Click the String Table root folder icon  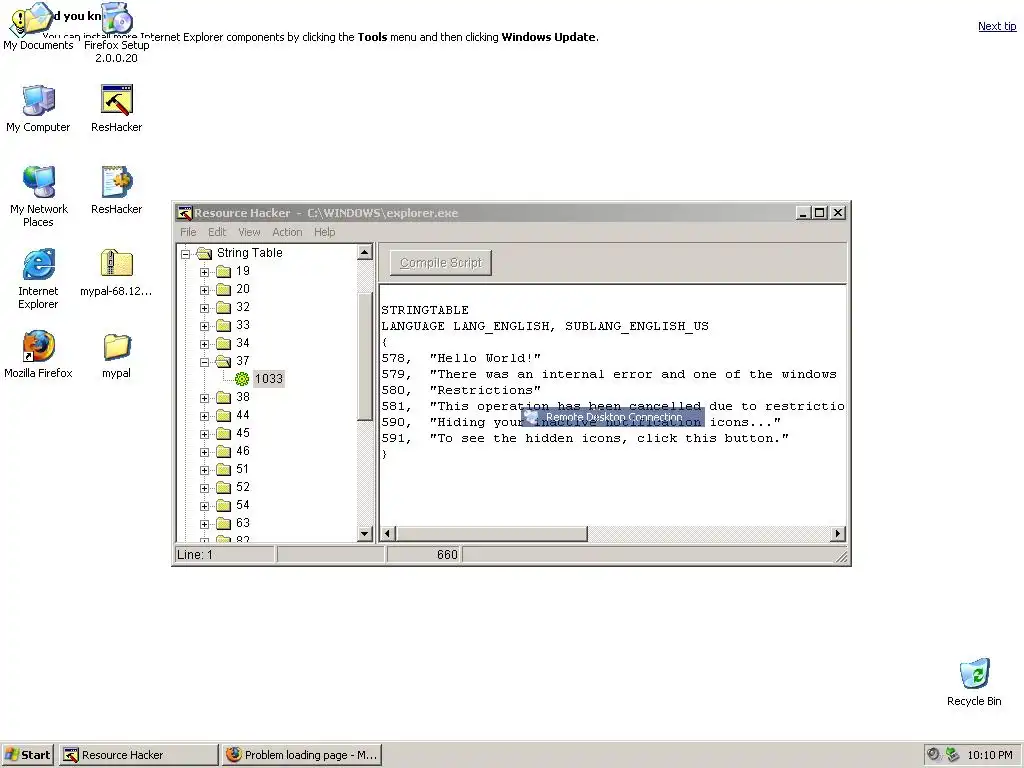click(x=204, y=253)
